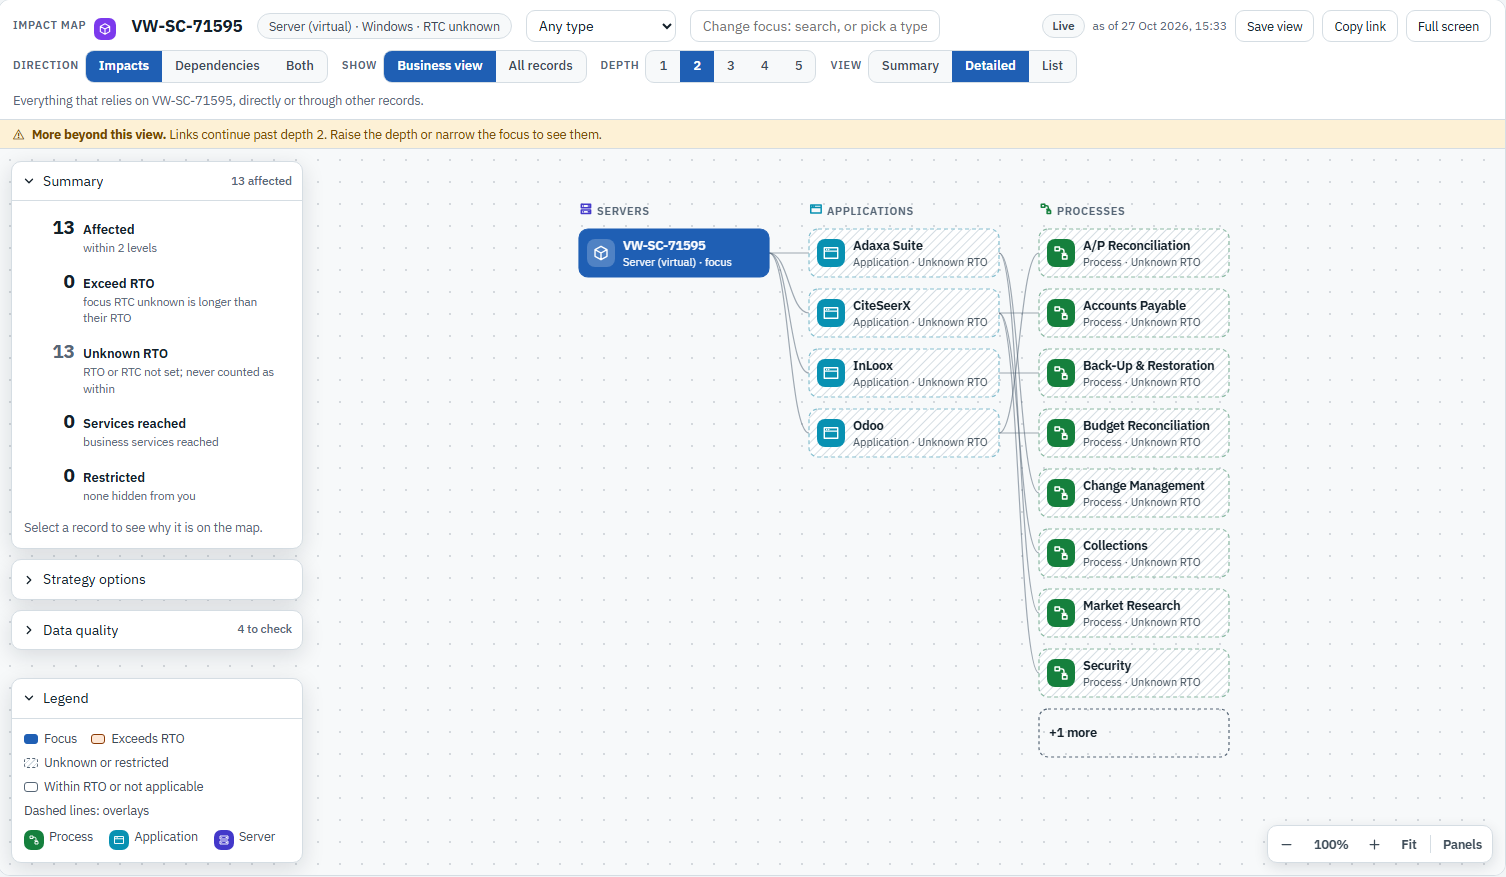Zoom in with the plus icon

click(x=1375, y=845)
